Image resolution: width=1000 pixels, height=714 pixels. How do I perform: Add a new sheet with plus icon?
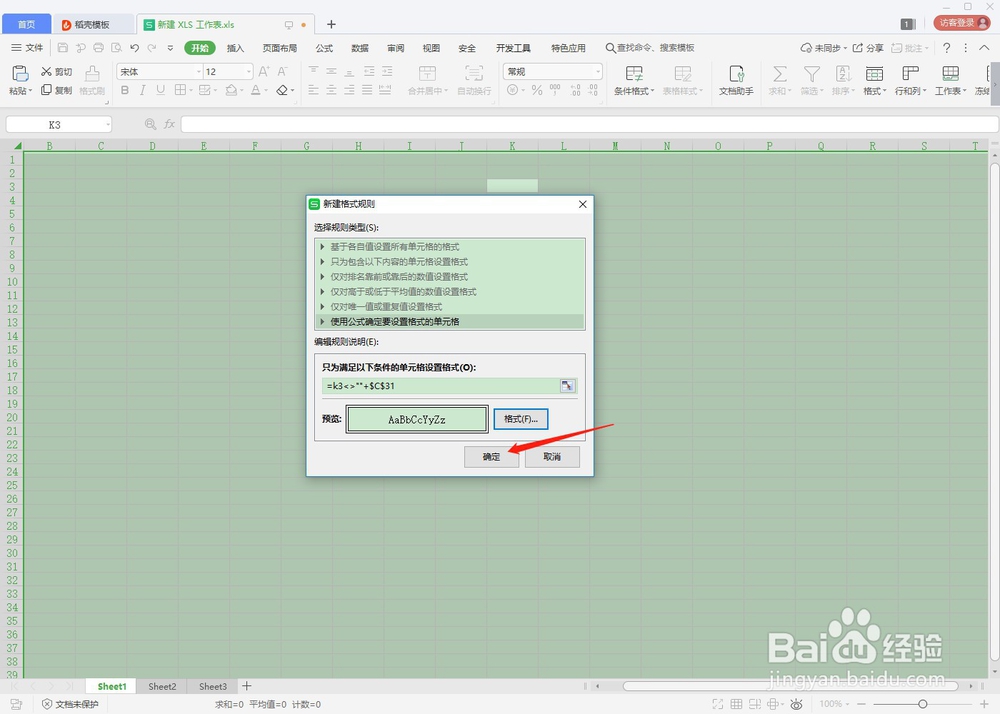(x=247, y=686)
